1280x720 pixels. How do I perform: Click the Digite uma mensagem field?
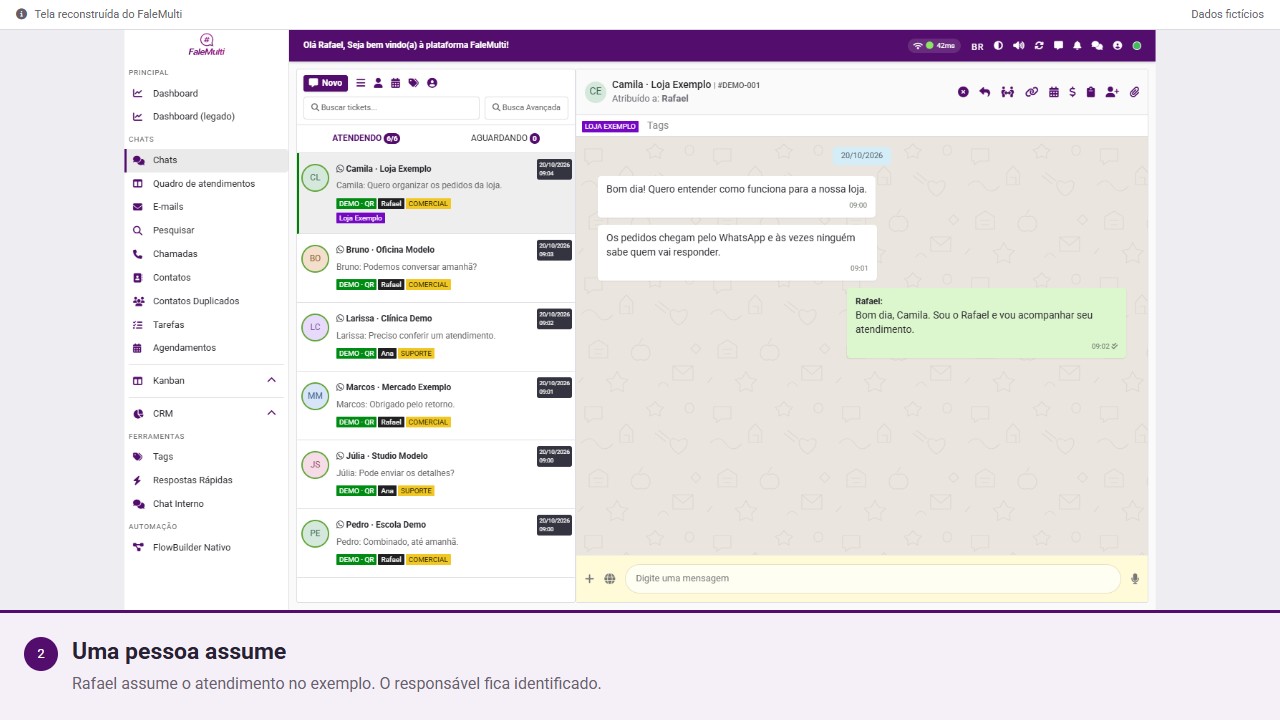point(872,578)
